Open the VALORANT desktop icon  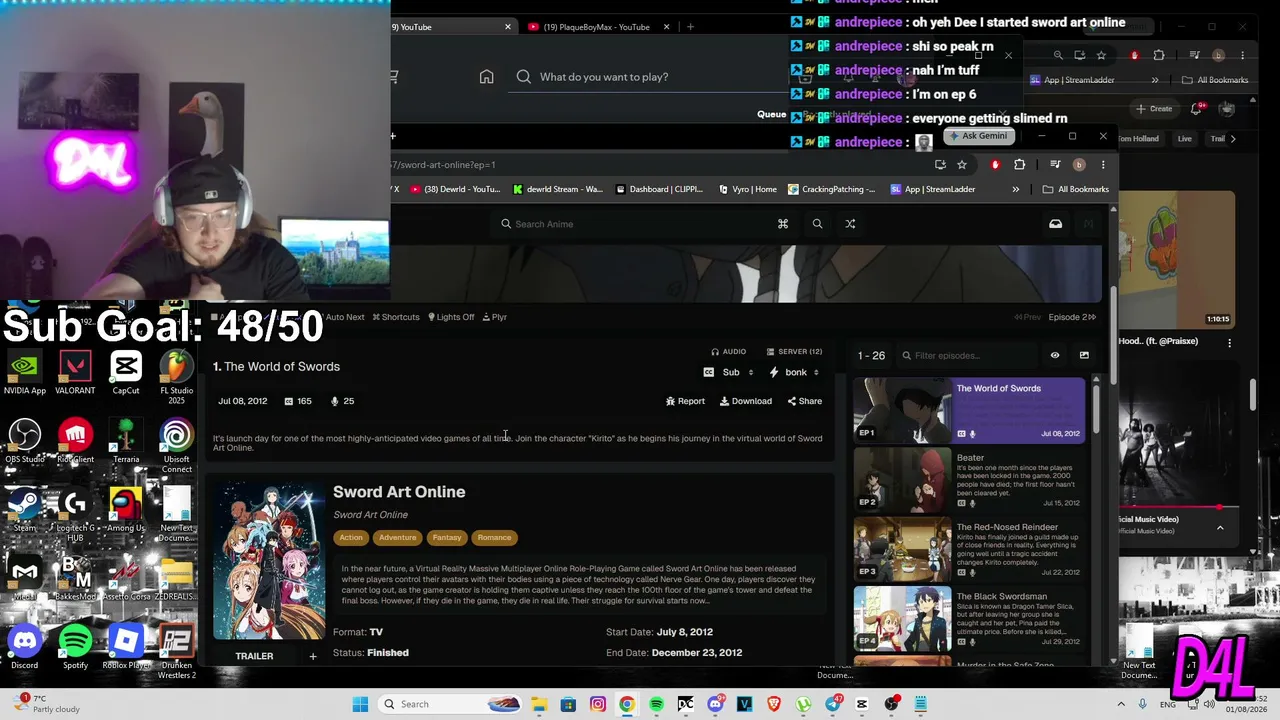75,372
